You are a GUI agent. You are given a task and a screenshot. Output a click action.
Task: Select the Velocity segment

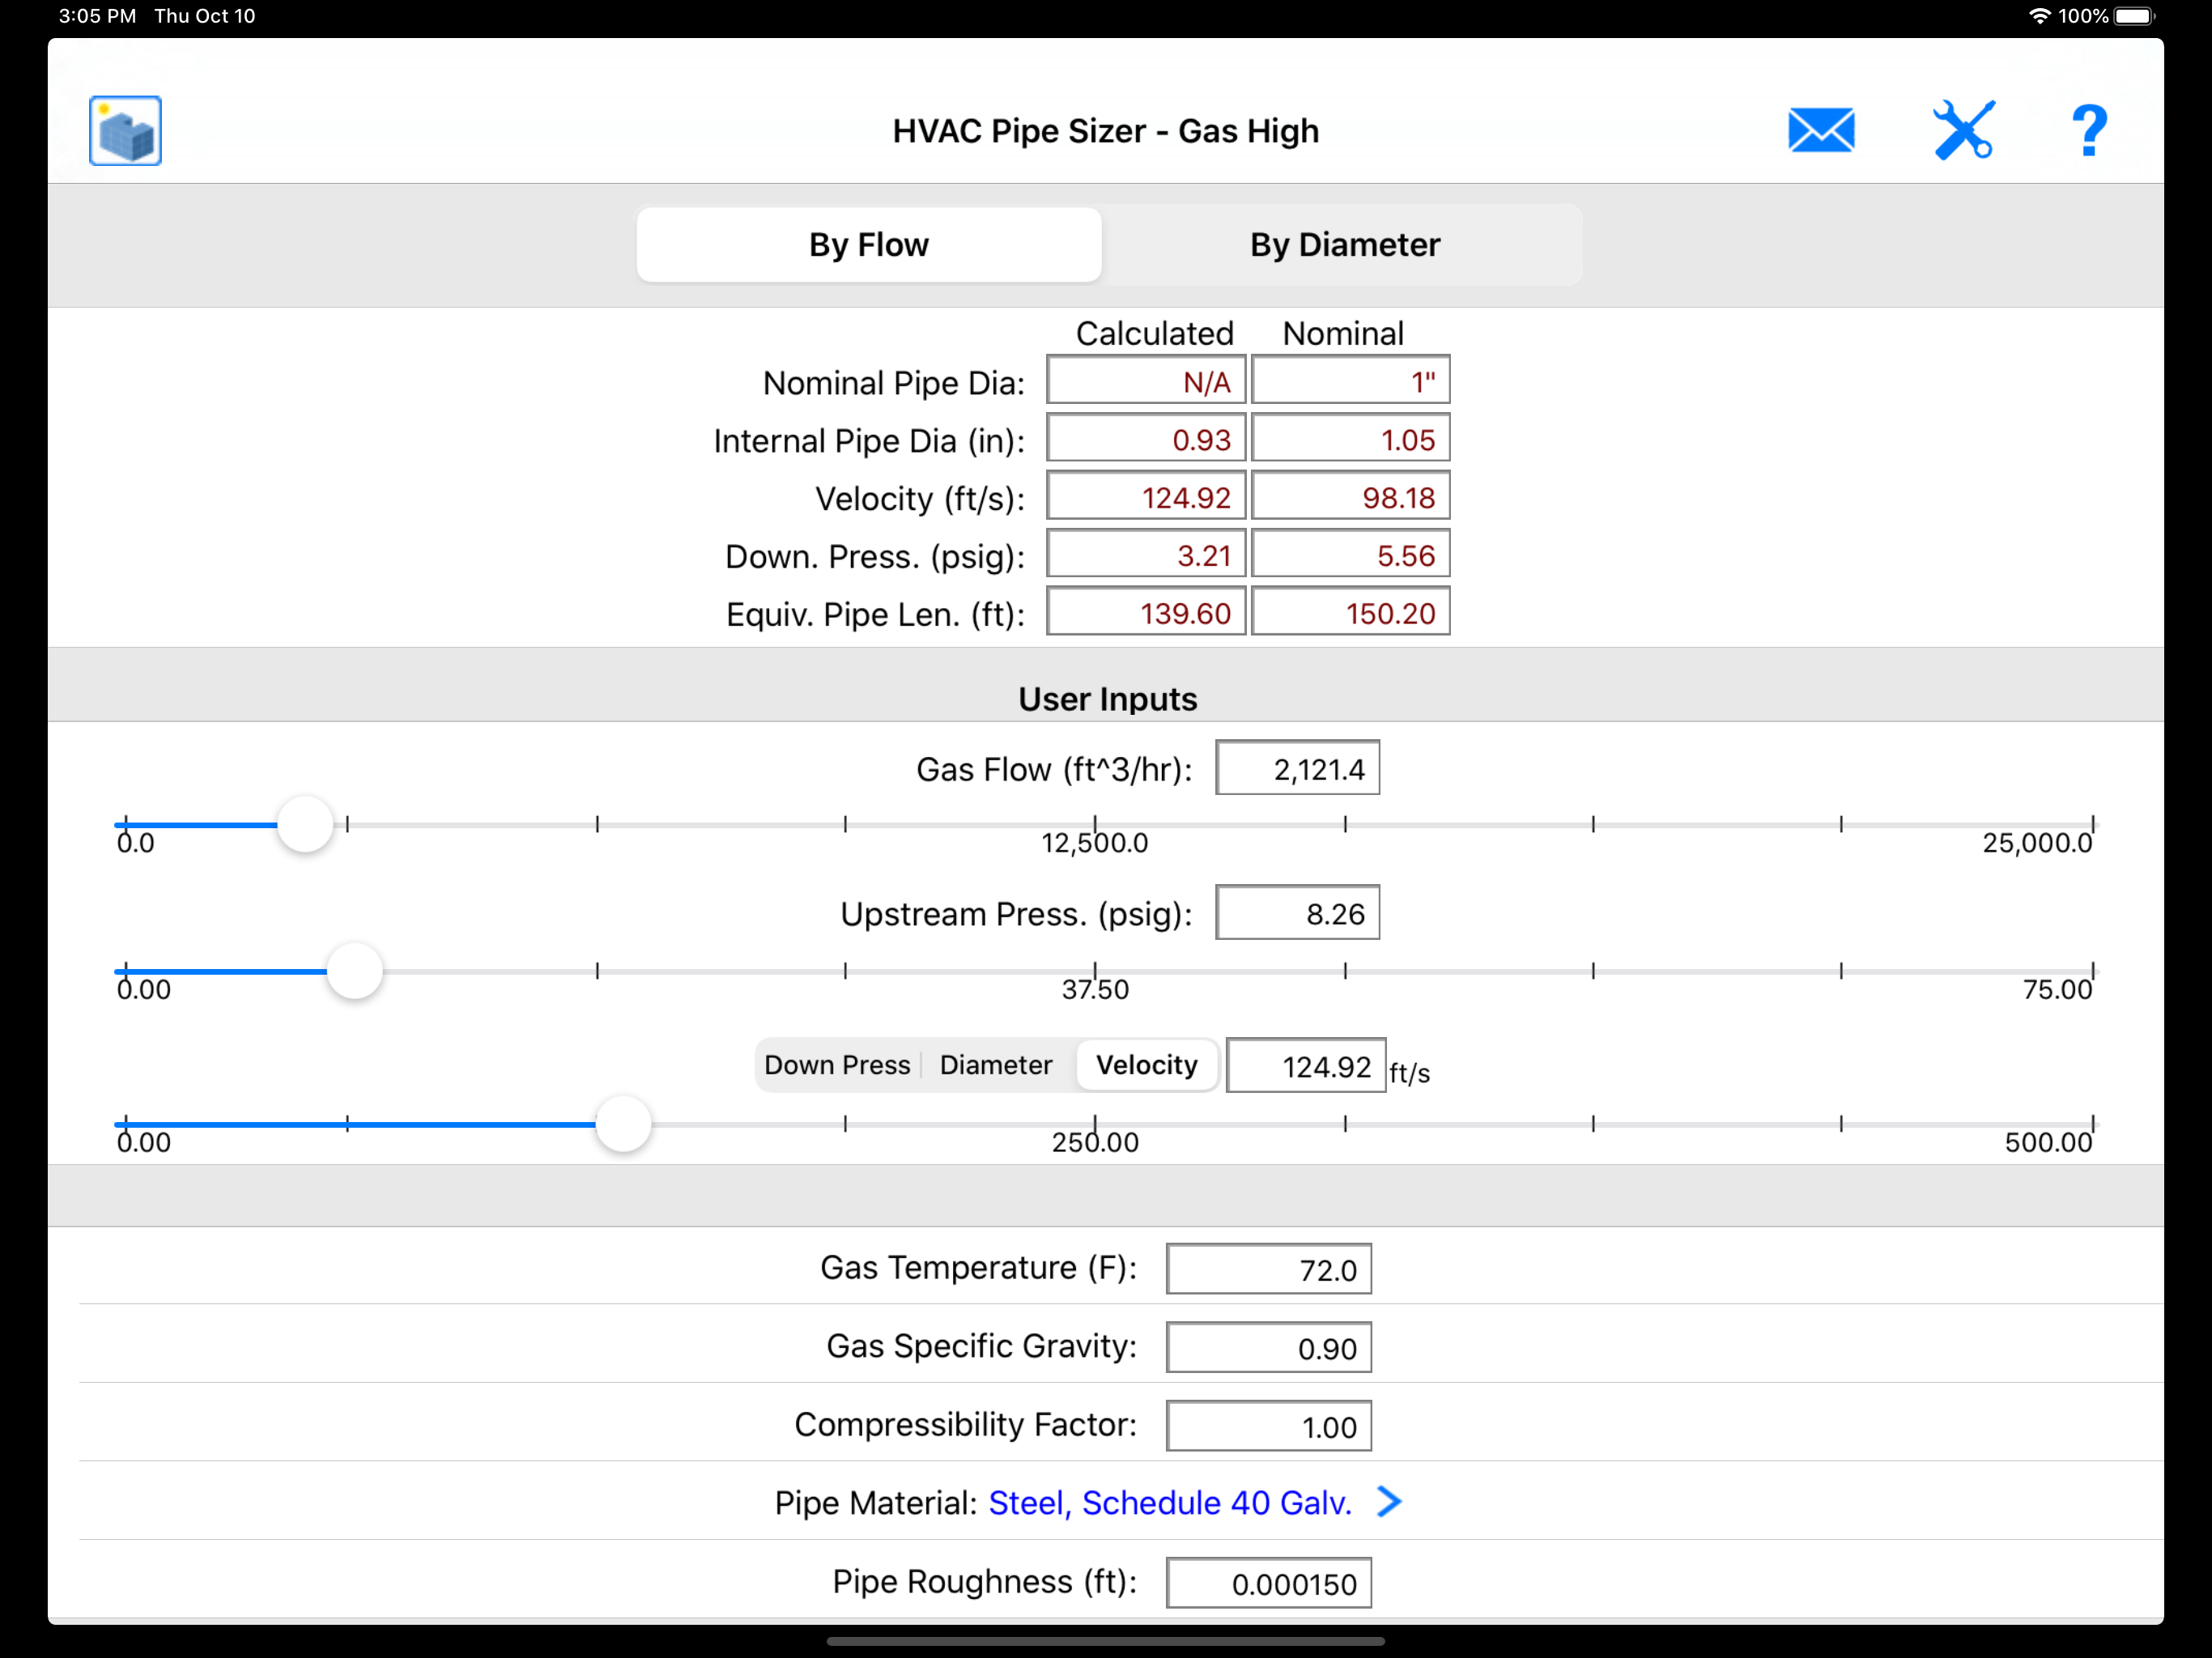[x=1147, y=1065]
